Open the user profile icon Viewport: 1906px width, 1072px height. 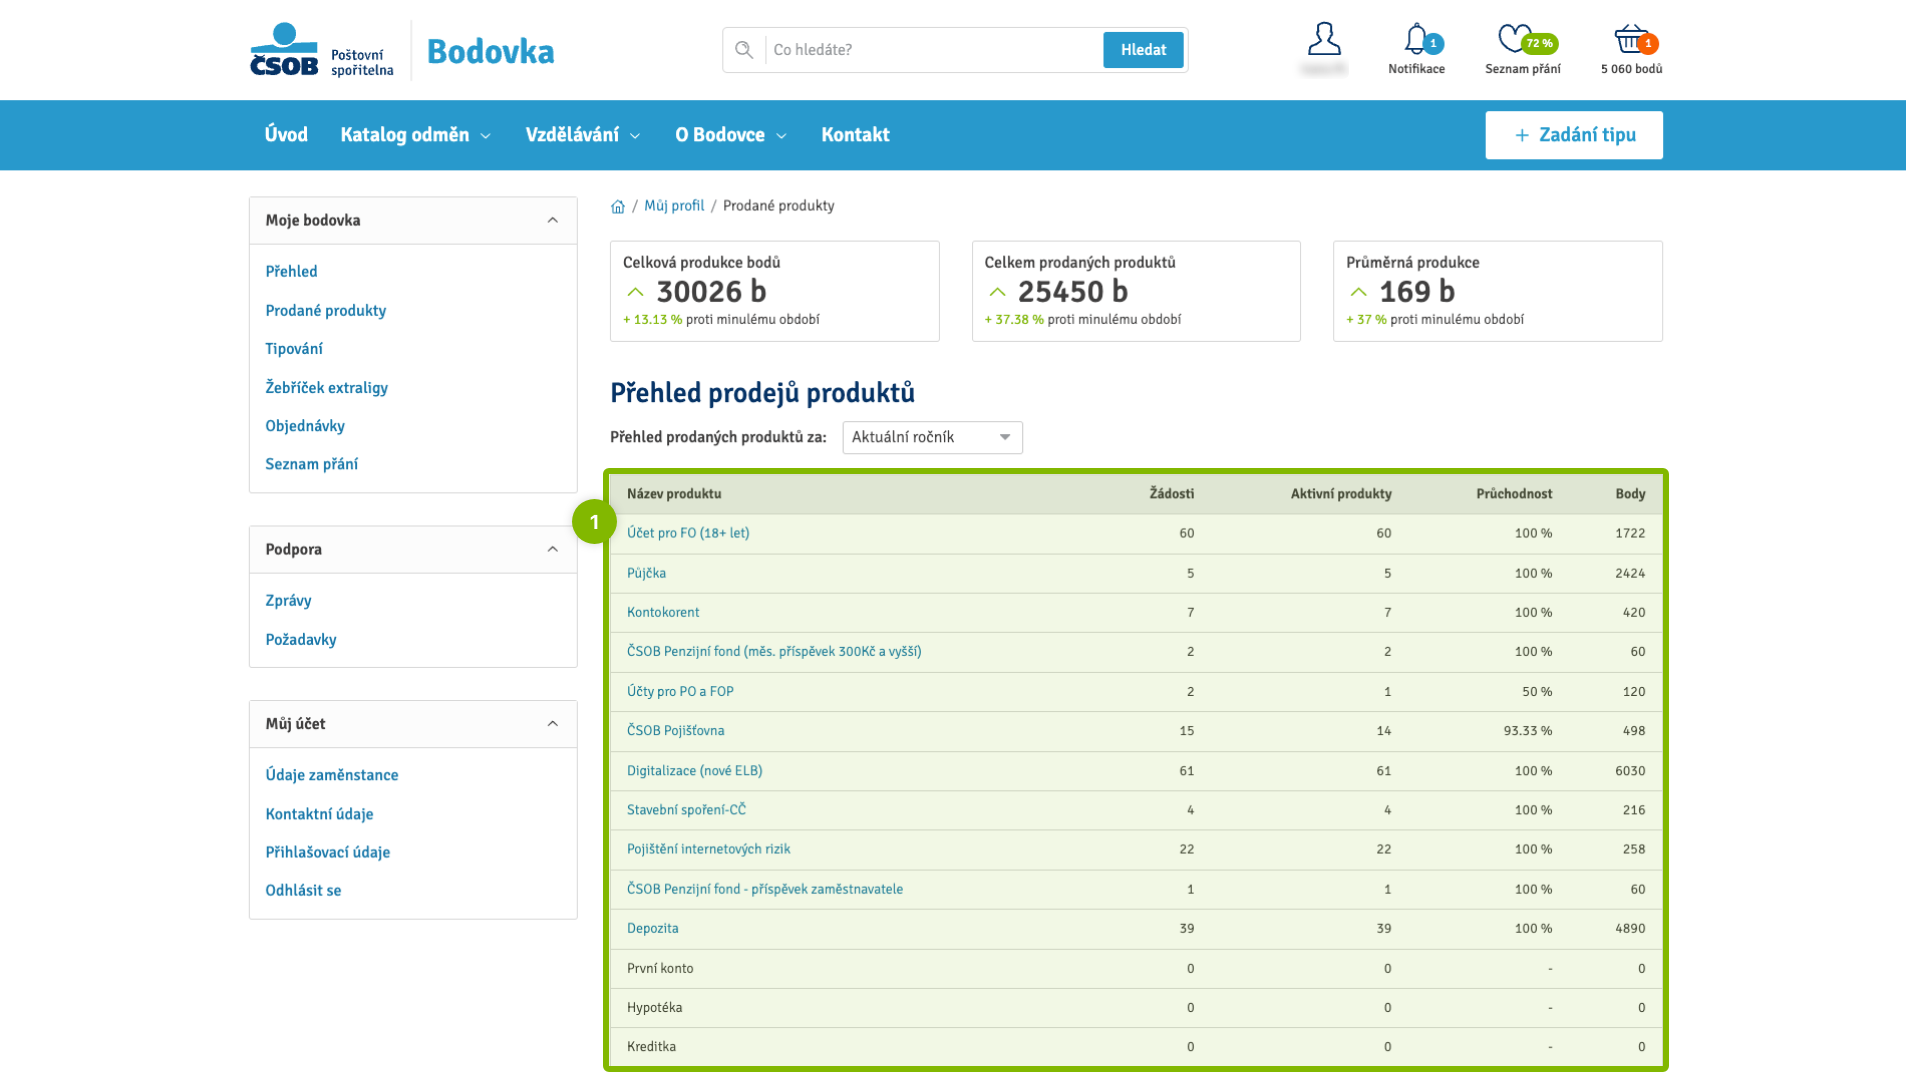(1324, 40)
